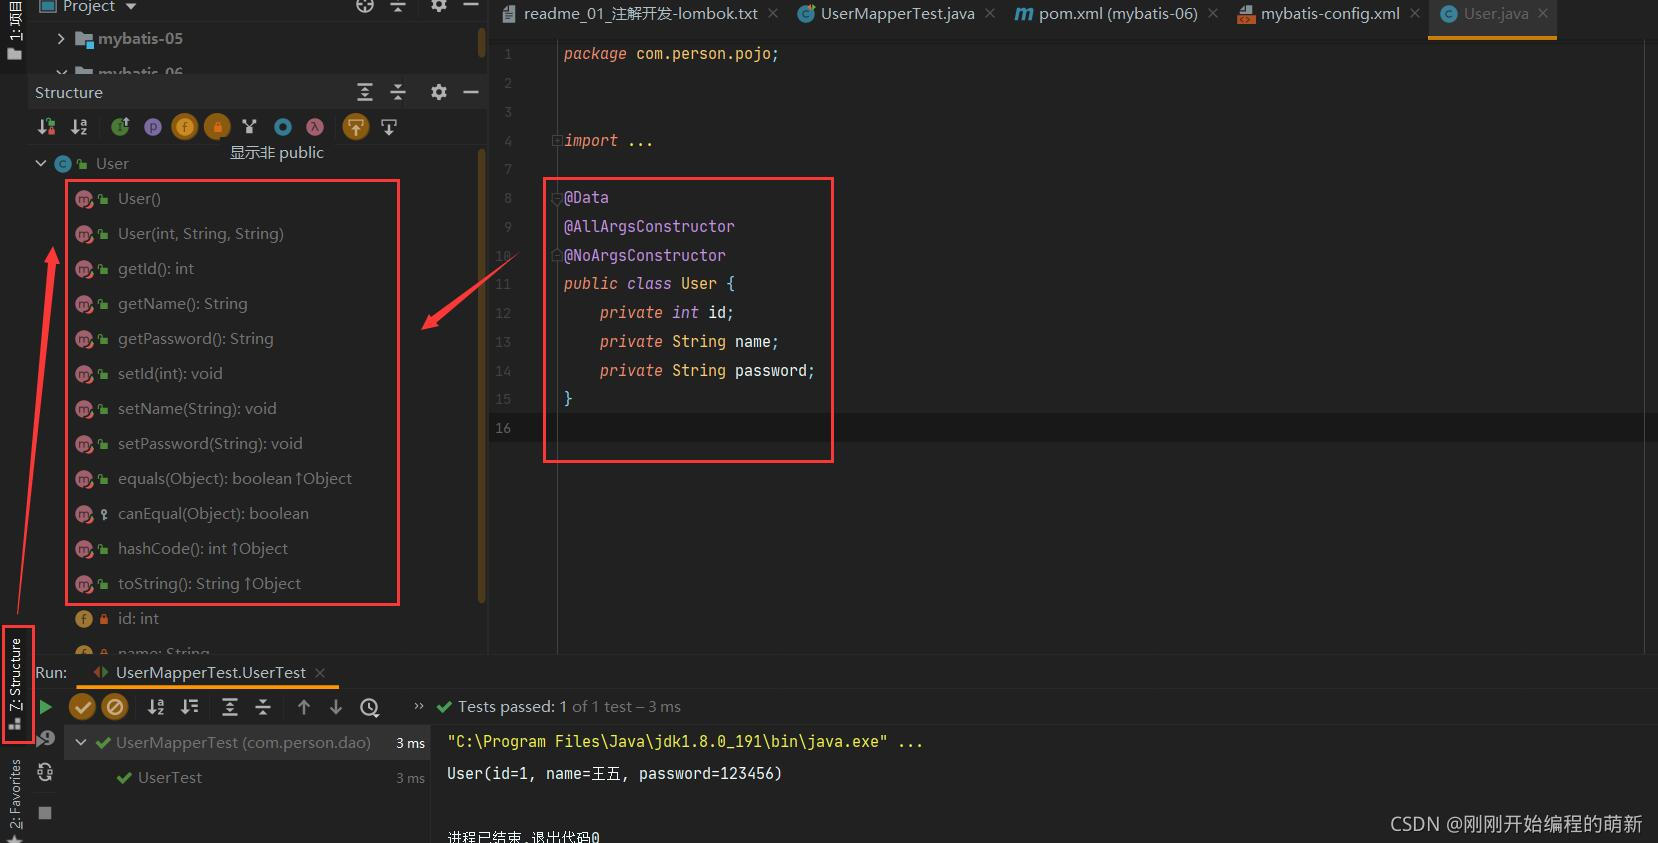
Task: Toggle Show Properties purple 'p' icon
Action: (153, 127)
